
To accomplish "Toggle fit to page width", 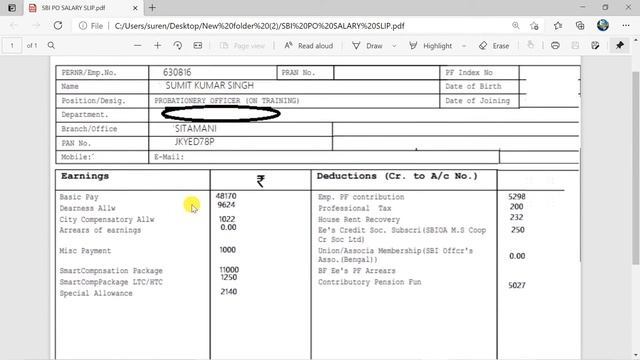I will pos(198,45).
